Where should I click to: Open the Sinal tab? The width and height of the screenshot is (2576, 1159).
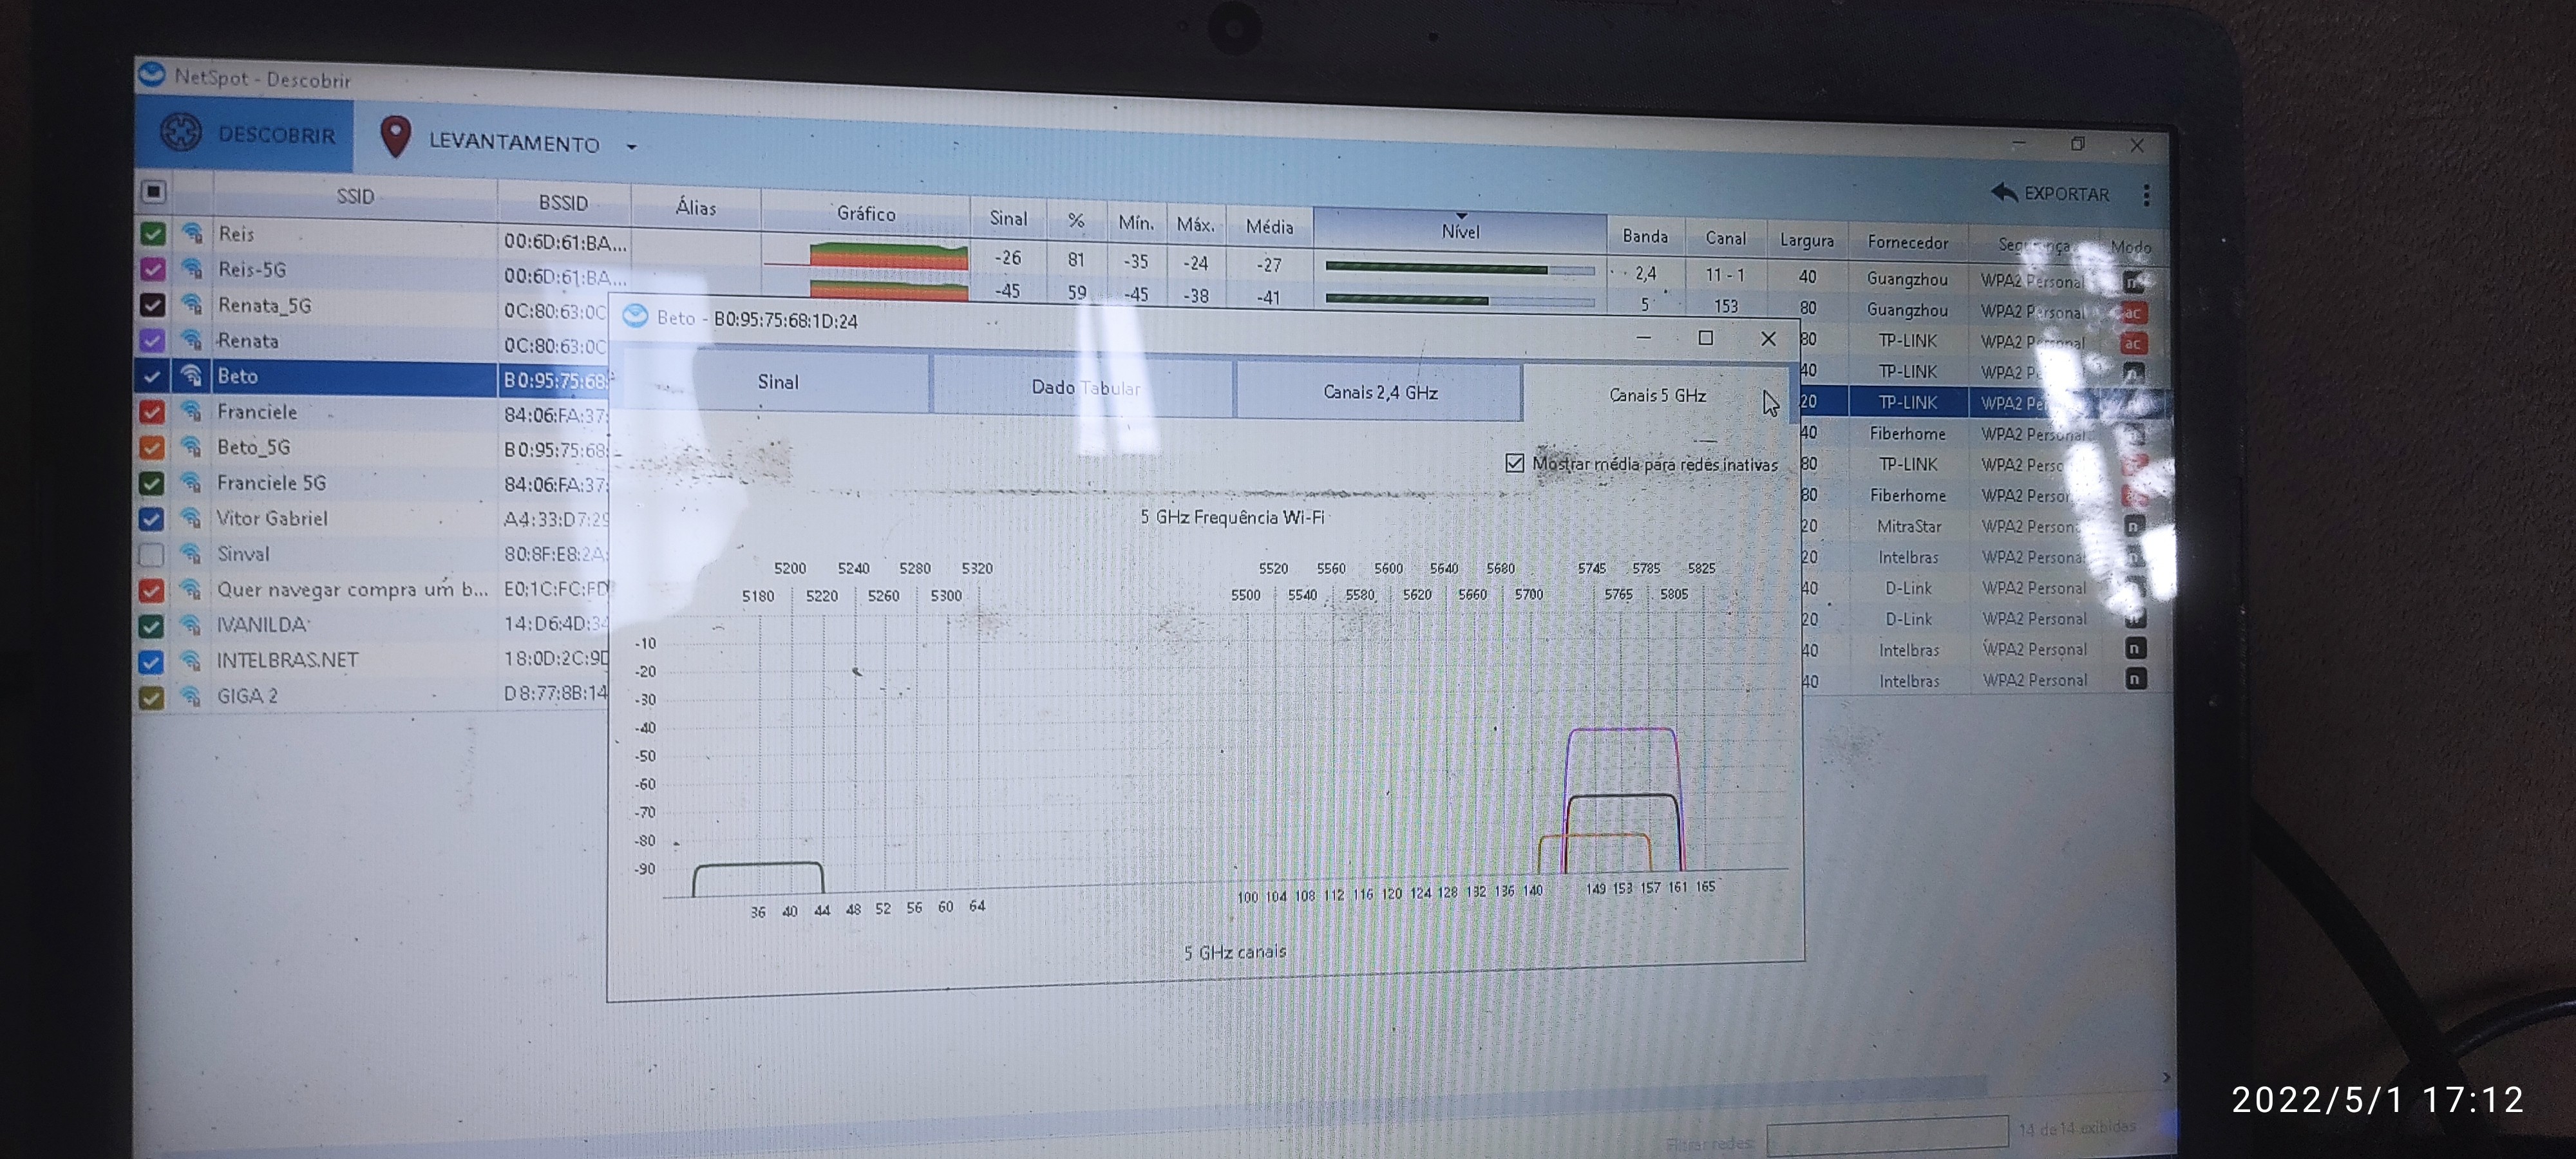click(x=777, y=382)
